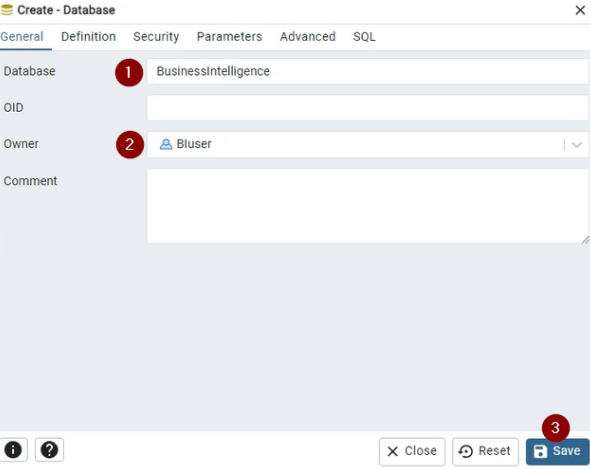Screen dimensions: 590x470
Task: Click the user icon beside Bluser
Action: click(x=166, y=144)
